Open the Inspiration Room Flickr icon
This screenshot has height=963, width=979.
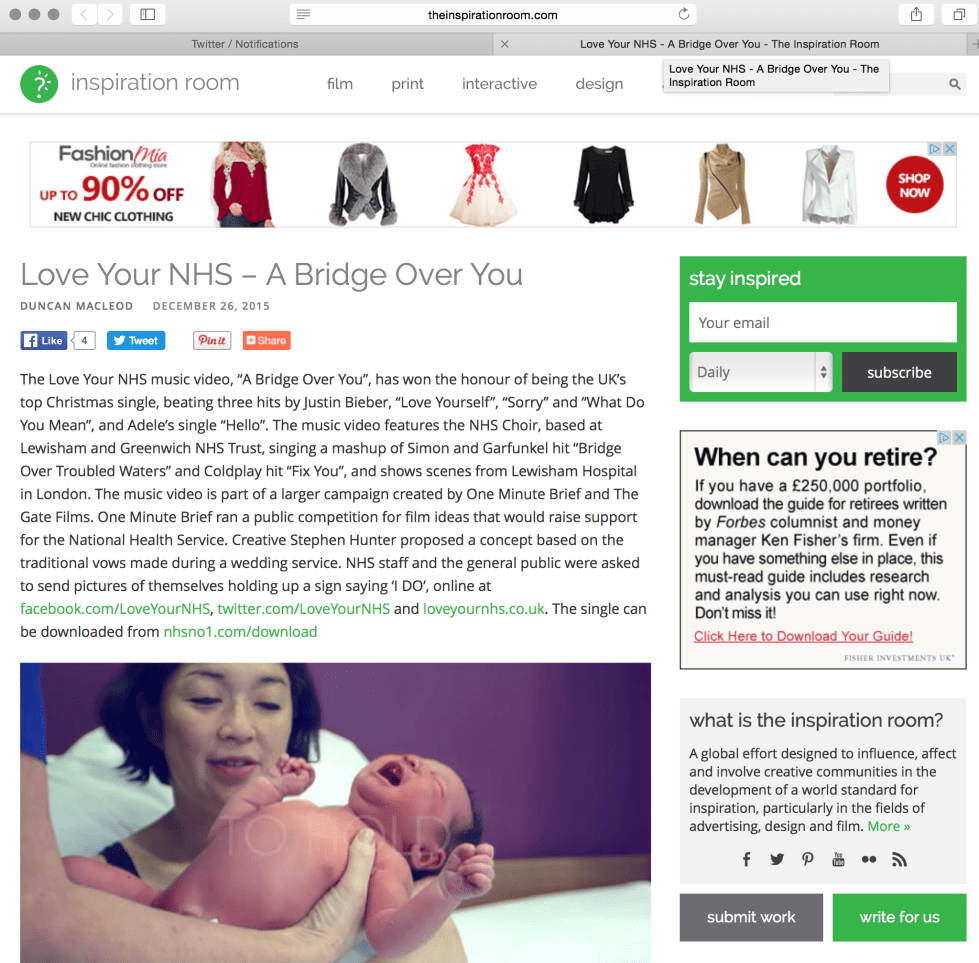(x=868, y=860)
